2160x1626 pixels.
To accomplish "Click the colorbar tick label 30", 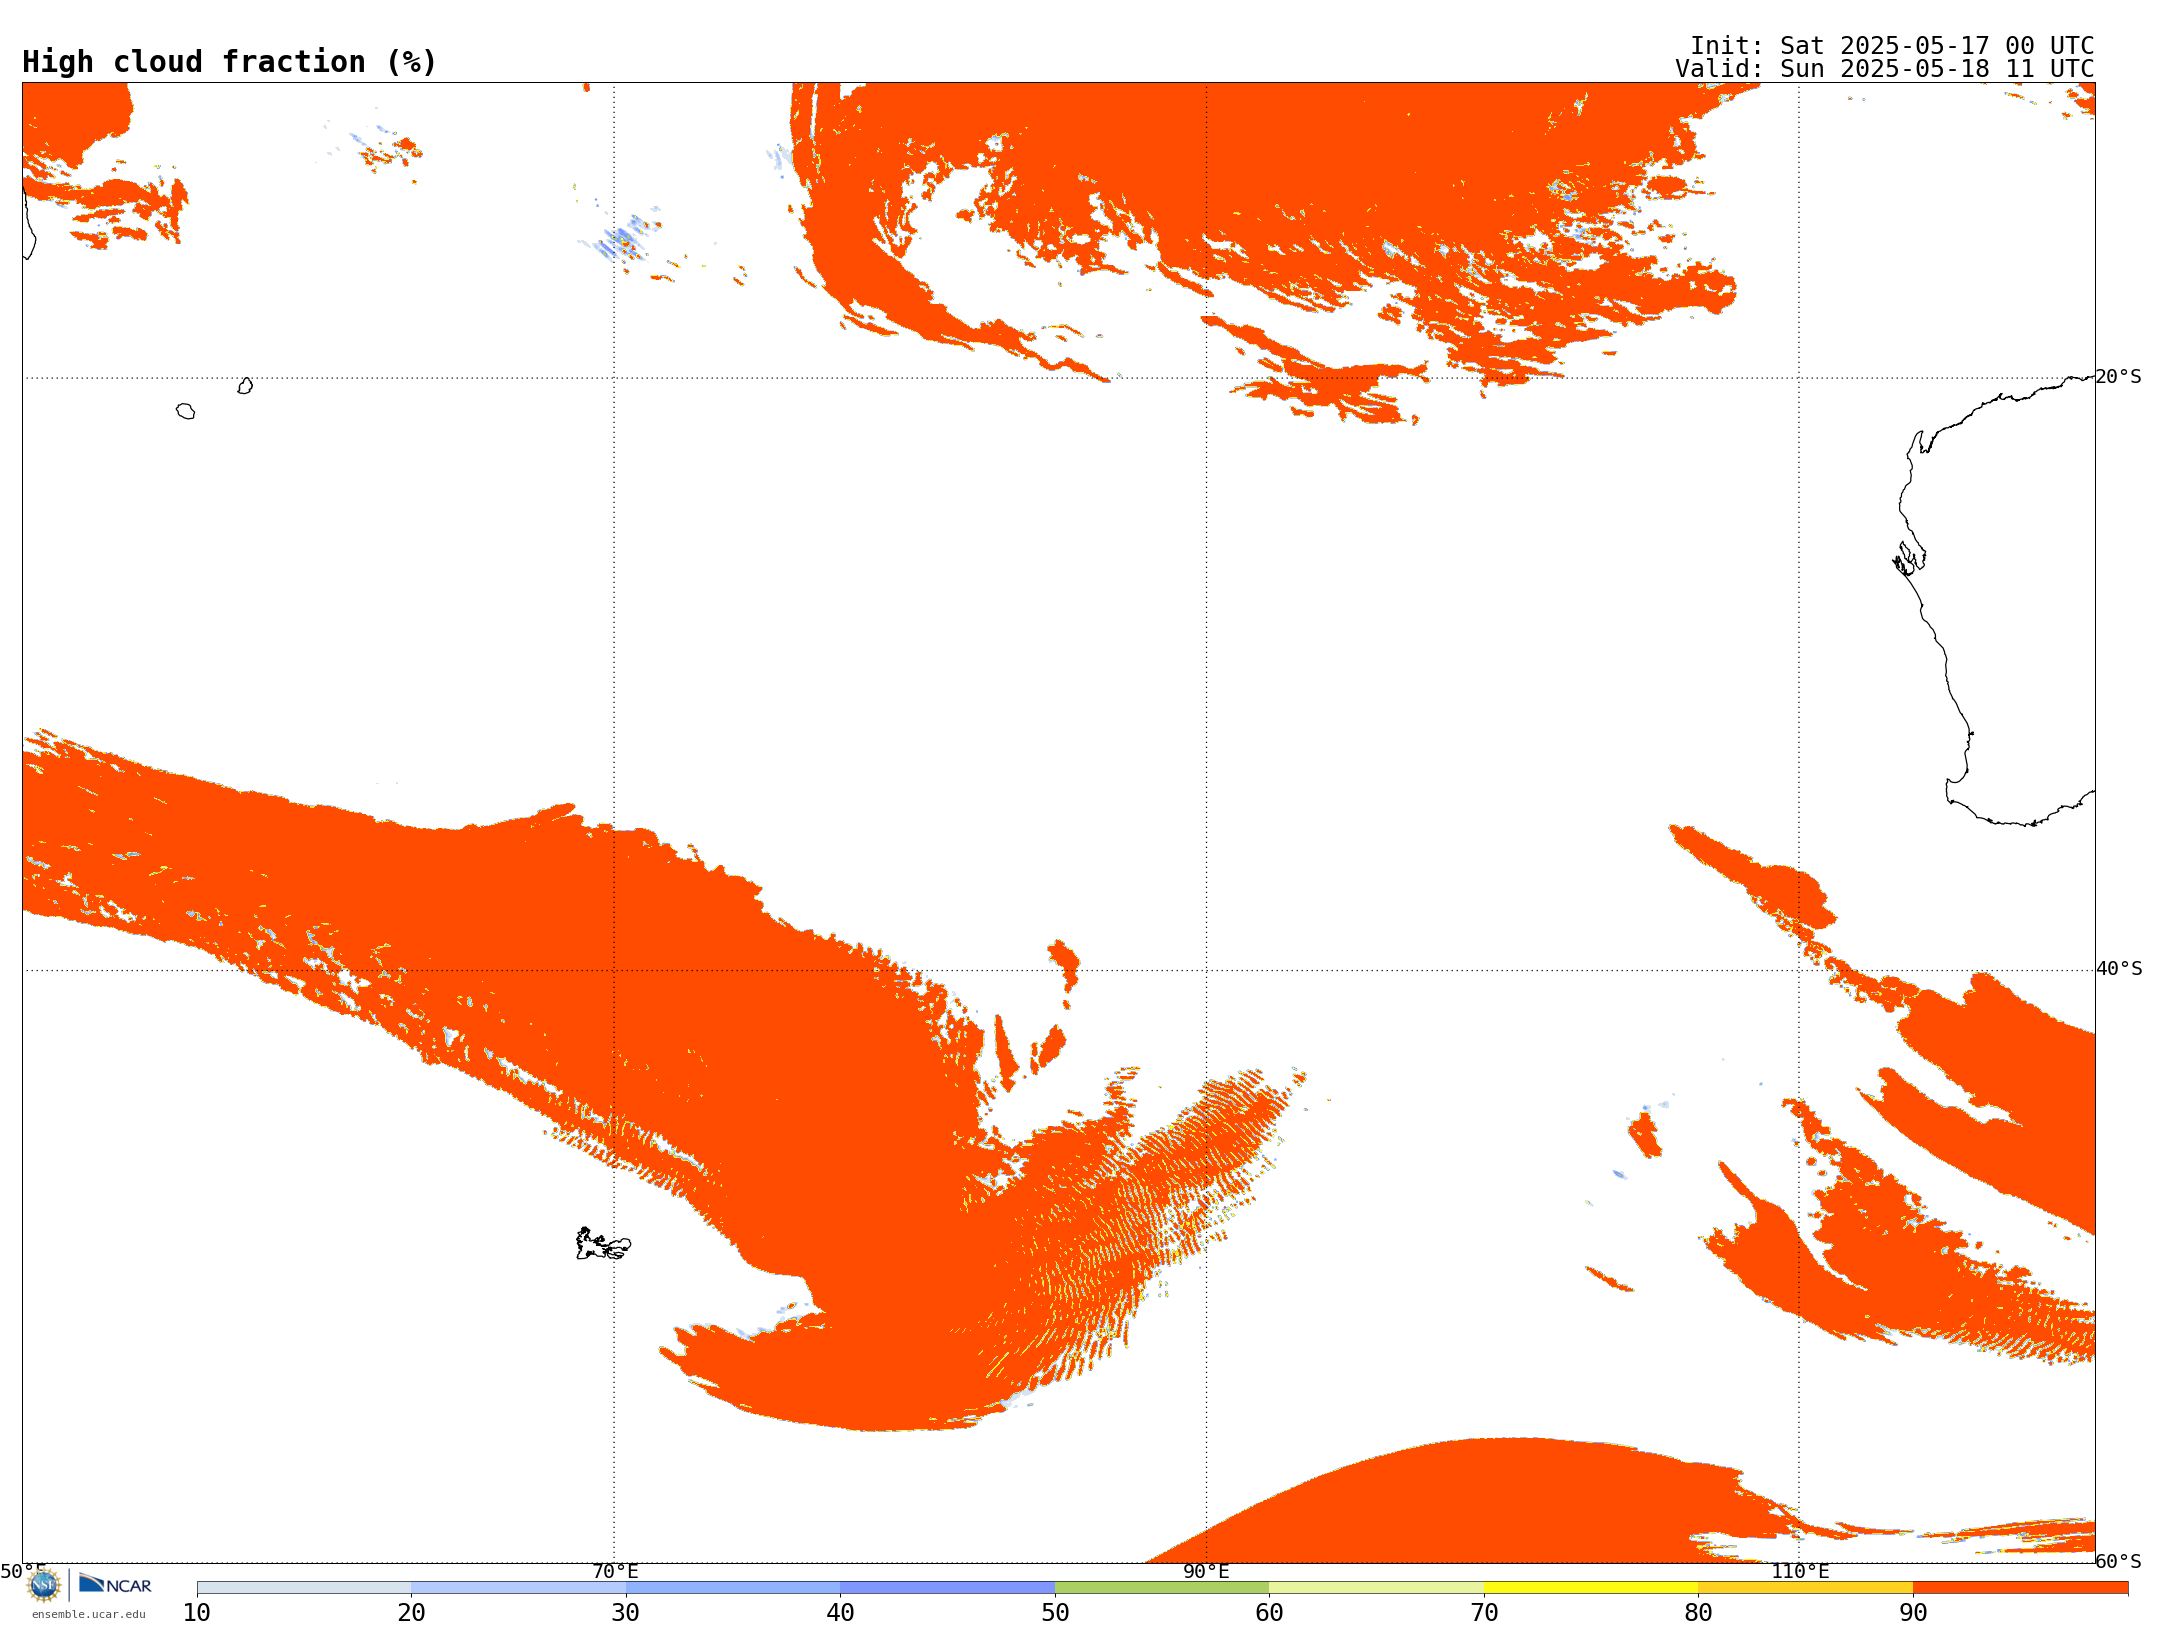I will point(626,1612).
